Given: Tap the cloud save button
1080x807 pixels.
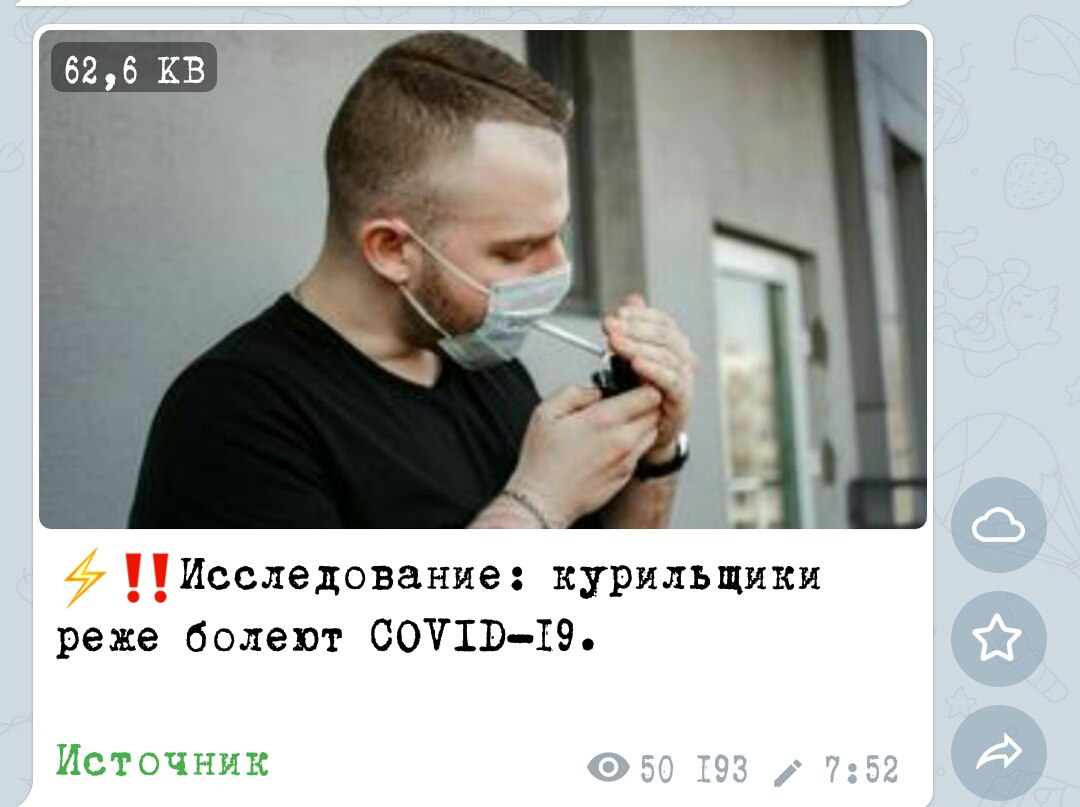Looking at the screenshot, I should click(x=998, y=525).
